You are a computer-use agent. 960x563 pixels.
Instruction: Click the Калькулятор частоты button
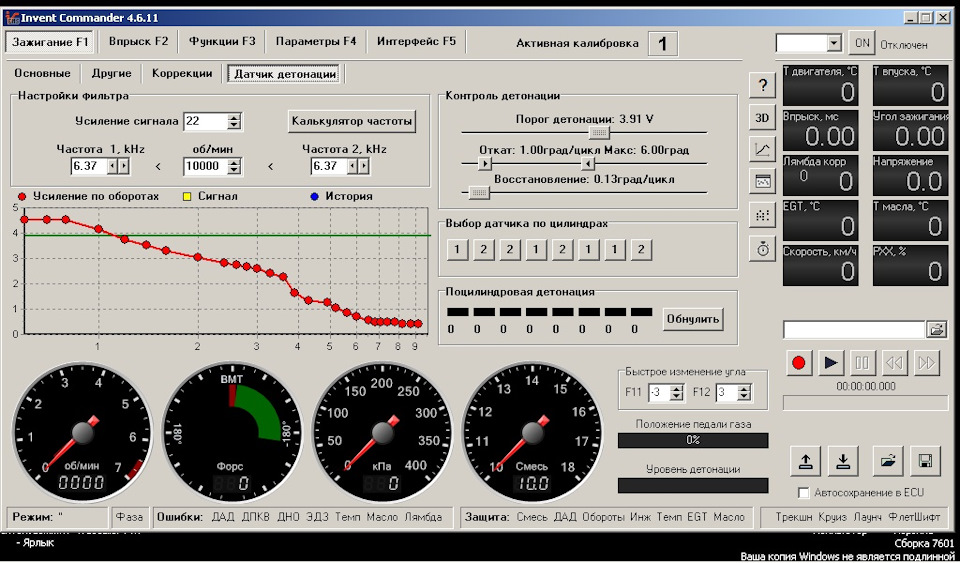(352, 121)
